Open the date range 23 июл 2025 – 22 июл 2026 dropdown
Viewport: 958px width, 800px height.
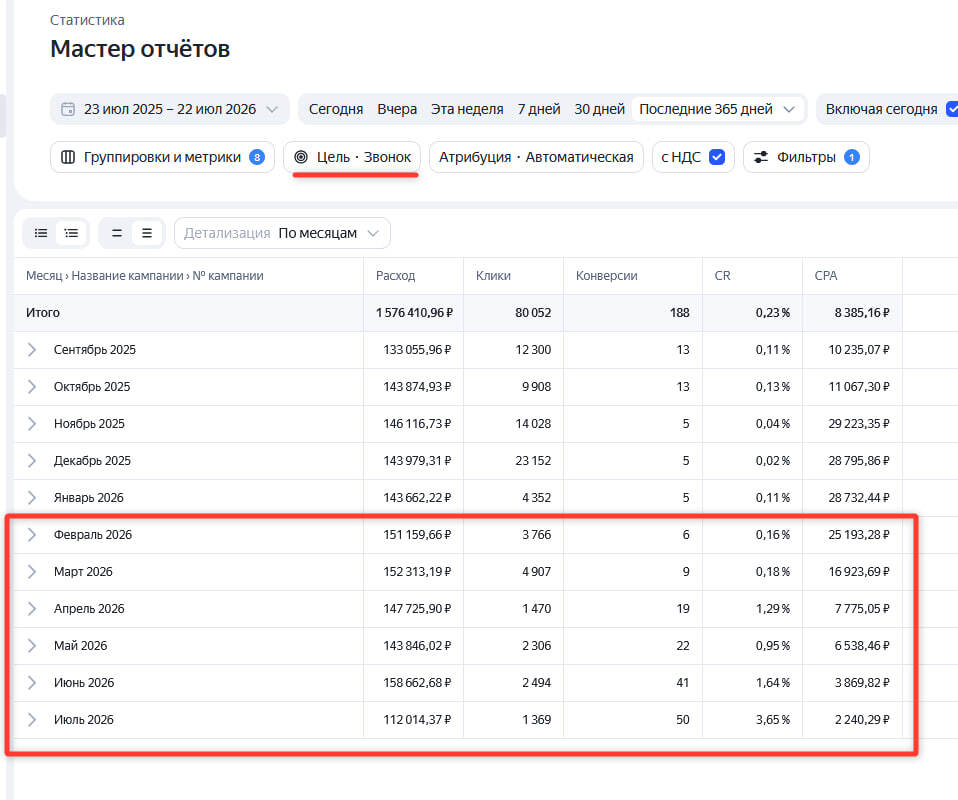170,109
